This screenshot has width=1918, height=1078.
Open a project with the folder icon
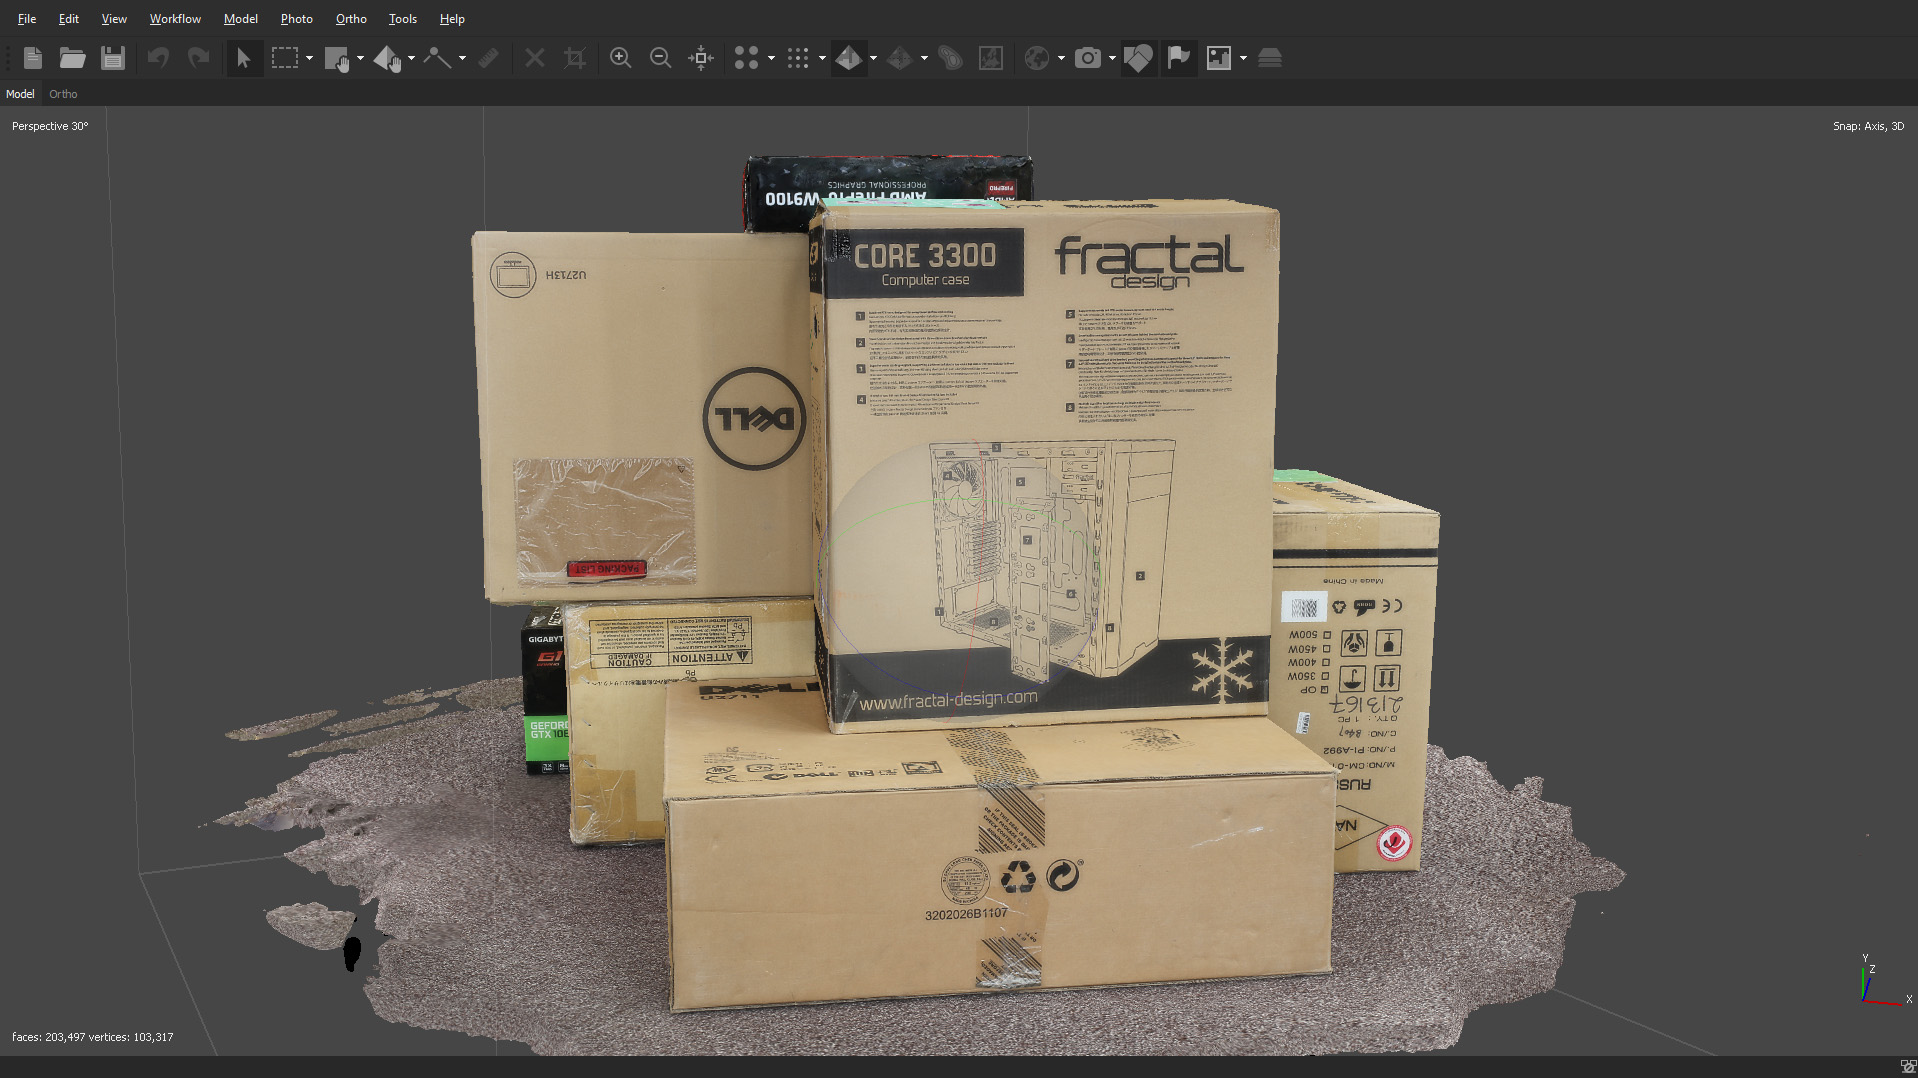[x=72, y=58]
